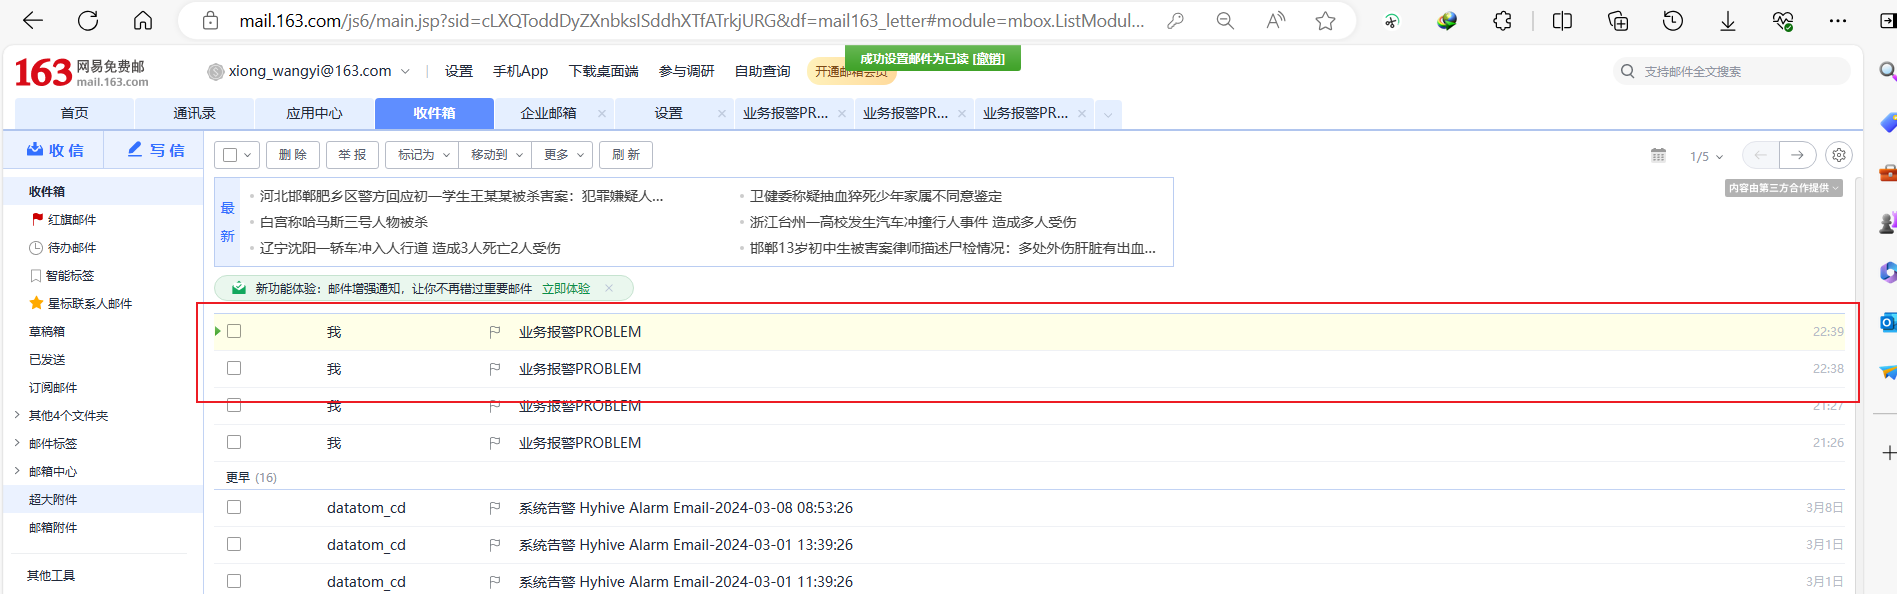Screen dimensions: 1897x594
Task: Open the browser downloads arrow icon
Action: [1727, 20]
